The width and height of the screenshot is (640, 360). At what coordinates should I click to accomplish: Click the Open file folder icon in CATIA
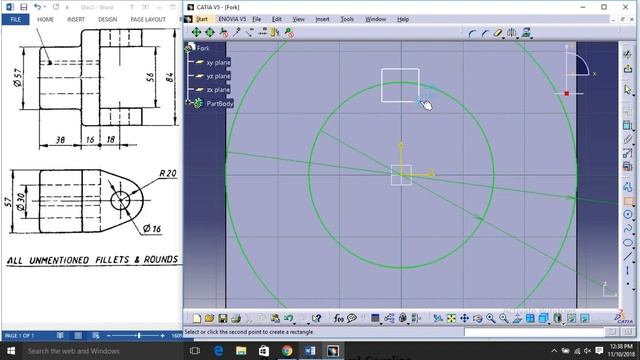click(x=209, y=318)
